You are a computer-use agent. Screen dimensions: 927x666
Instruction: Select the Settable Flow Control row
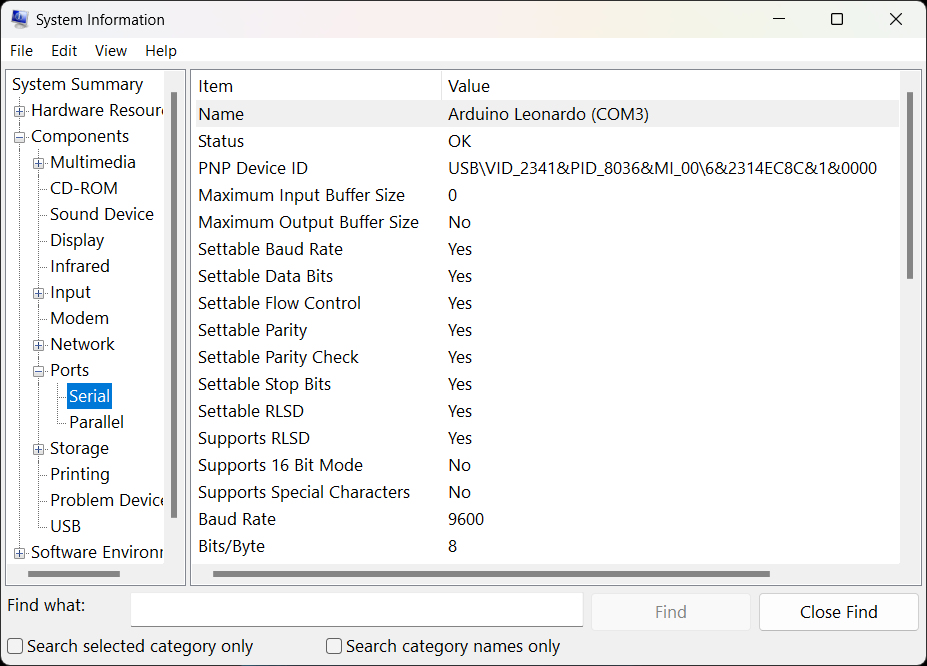click(547, 303)
